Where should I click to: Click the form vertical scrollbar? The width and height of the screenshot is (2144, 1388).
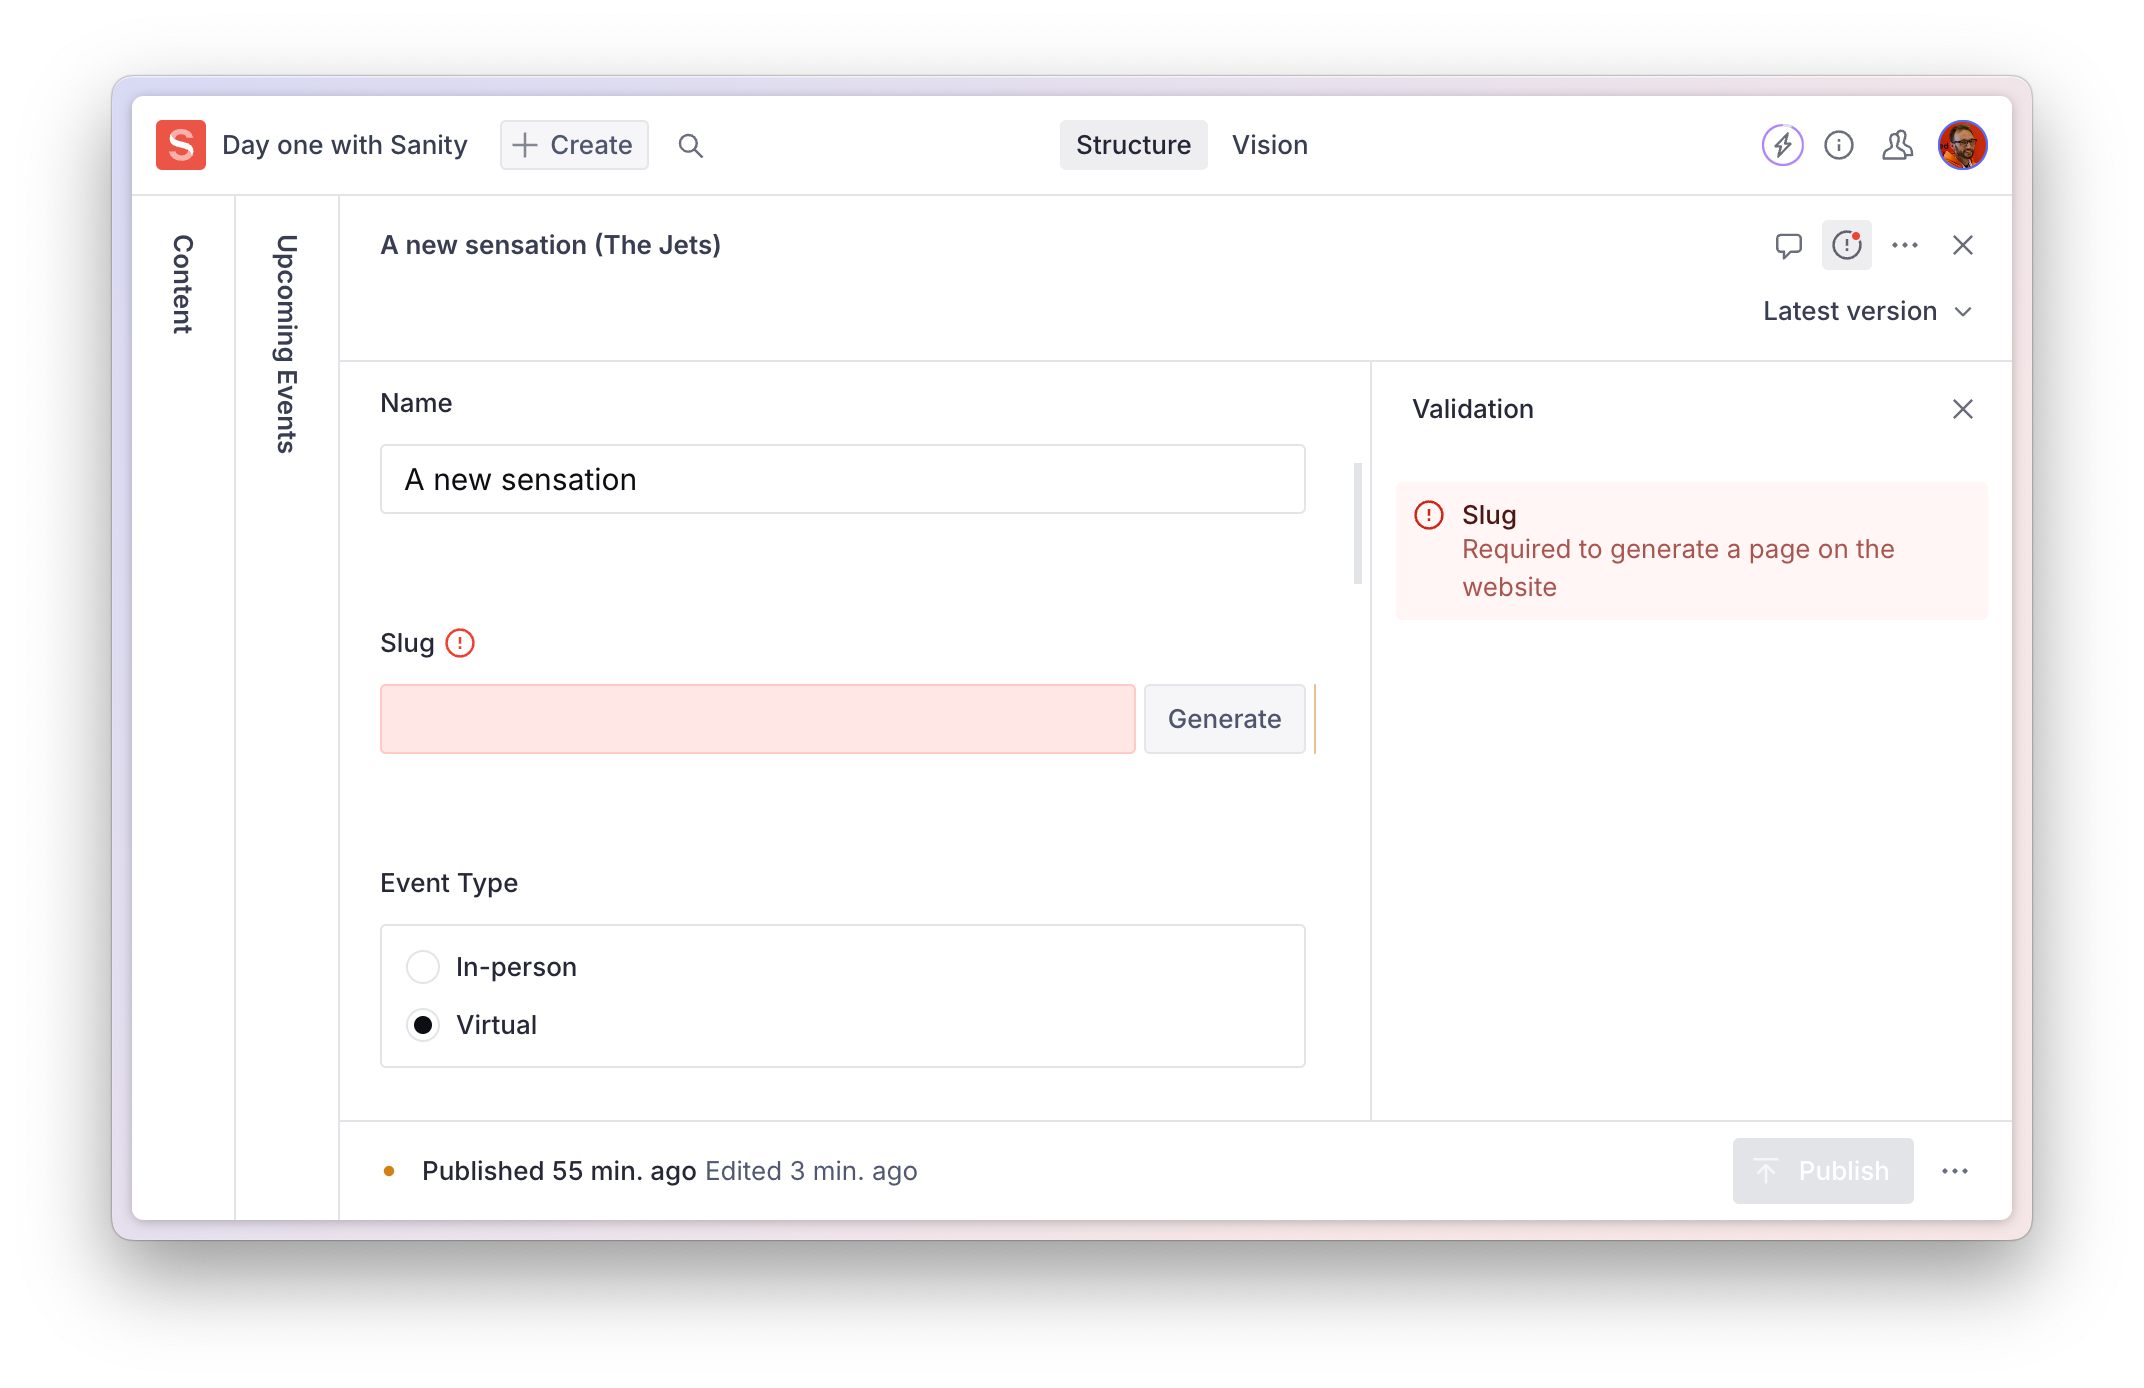(x=1357, y=523)
